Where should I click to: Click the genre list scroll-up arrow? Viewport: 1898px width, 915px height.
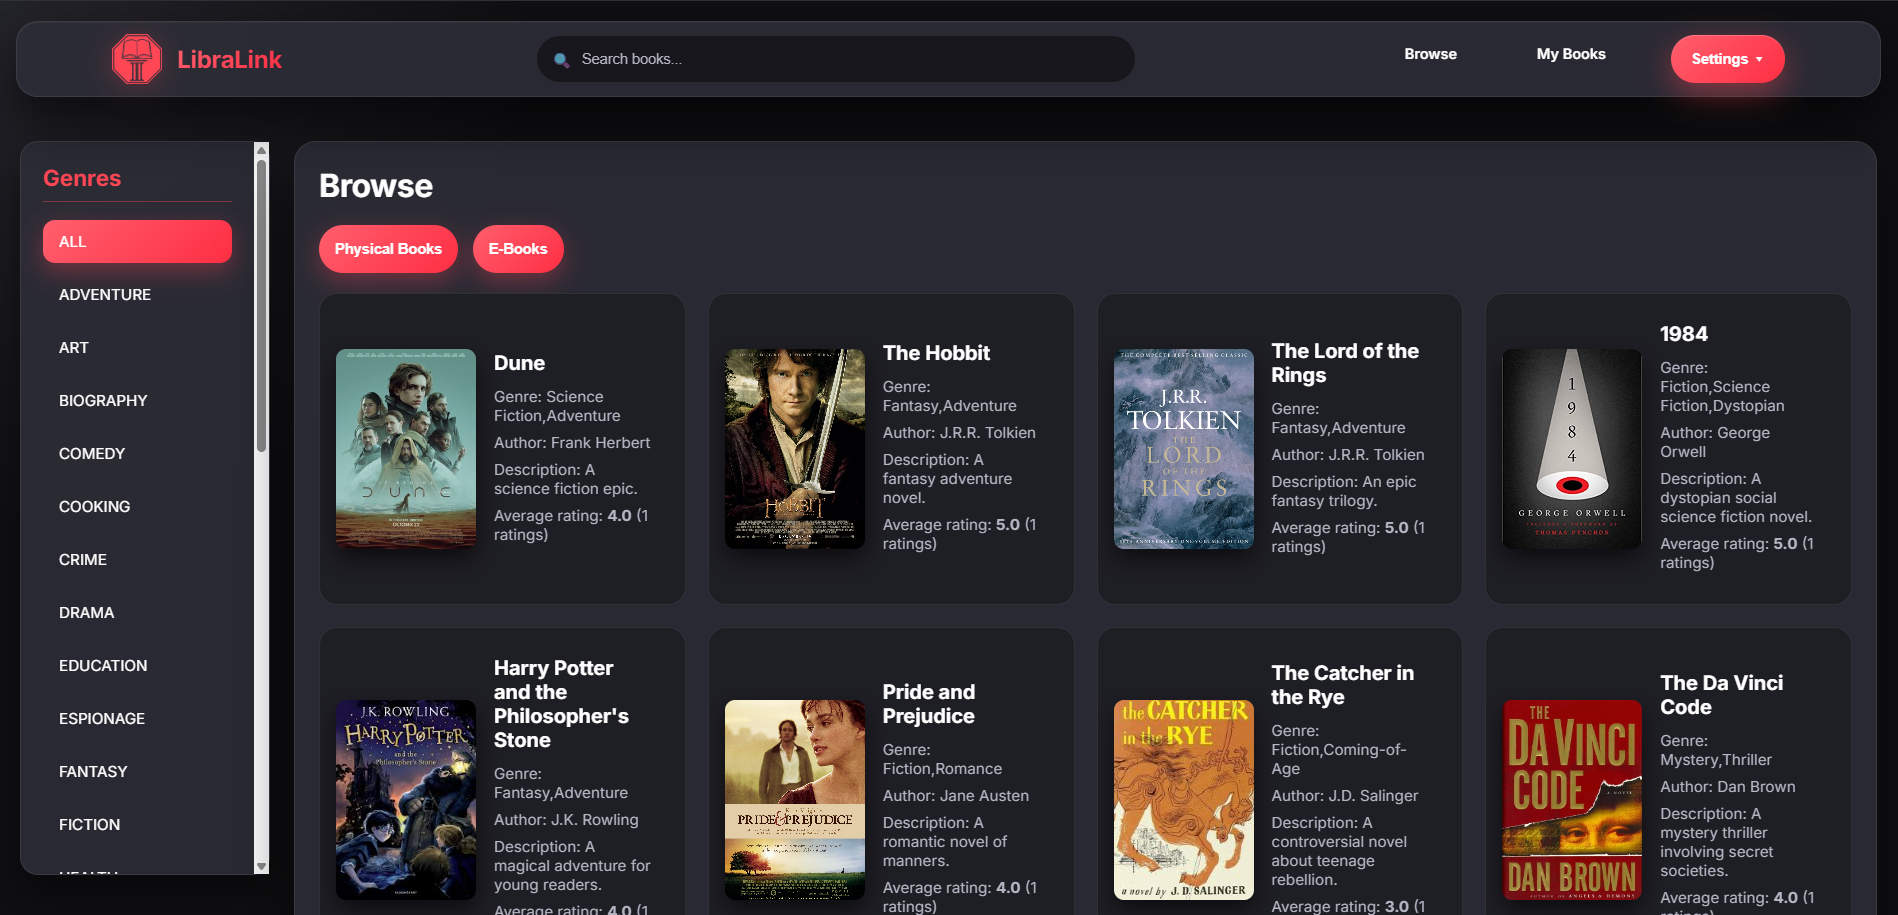pyautogui.click(x=262, y=150)
